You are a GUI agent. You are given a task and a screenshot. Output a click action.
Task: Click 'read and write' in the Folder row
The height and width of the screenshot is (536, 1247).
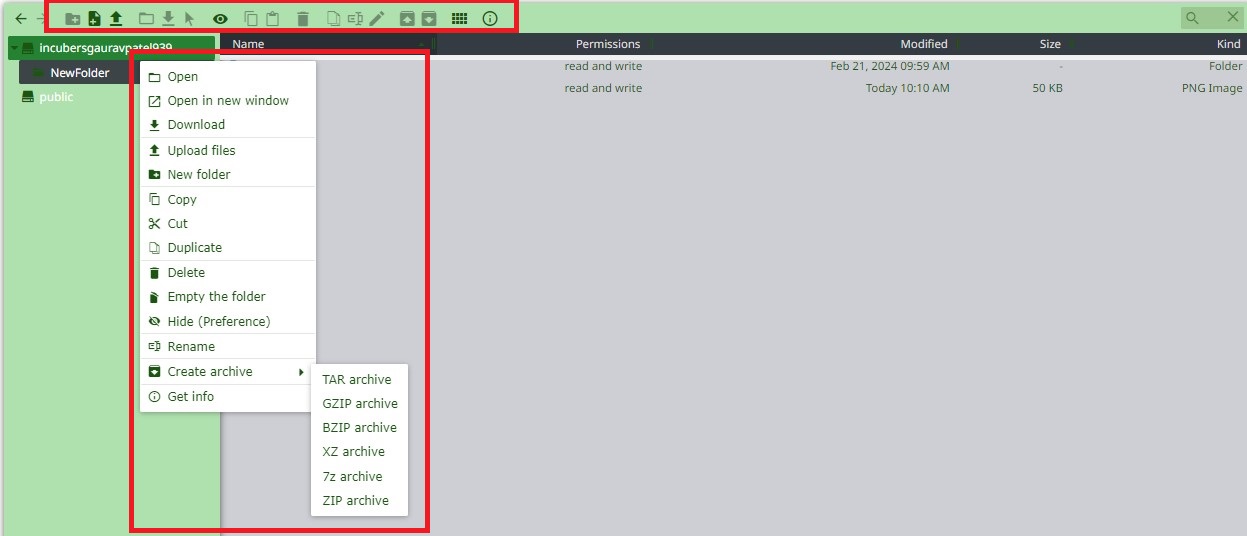click(x=603, y=66)
